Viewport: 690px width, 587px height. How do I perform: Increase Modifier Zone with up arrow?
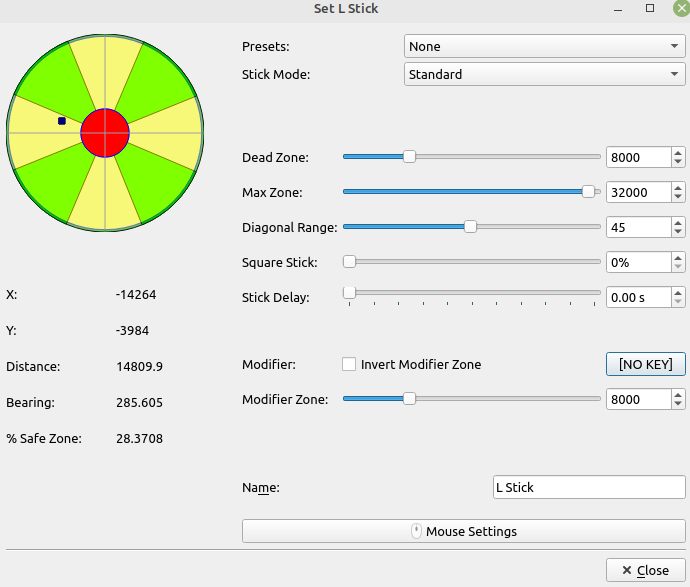[678, 395]
